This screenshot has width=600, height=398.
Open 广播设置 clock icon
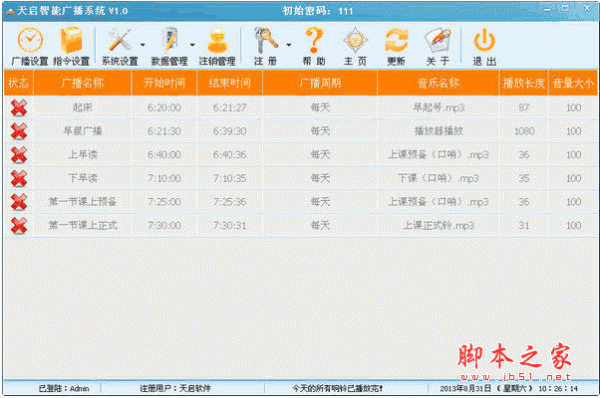30,40
